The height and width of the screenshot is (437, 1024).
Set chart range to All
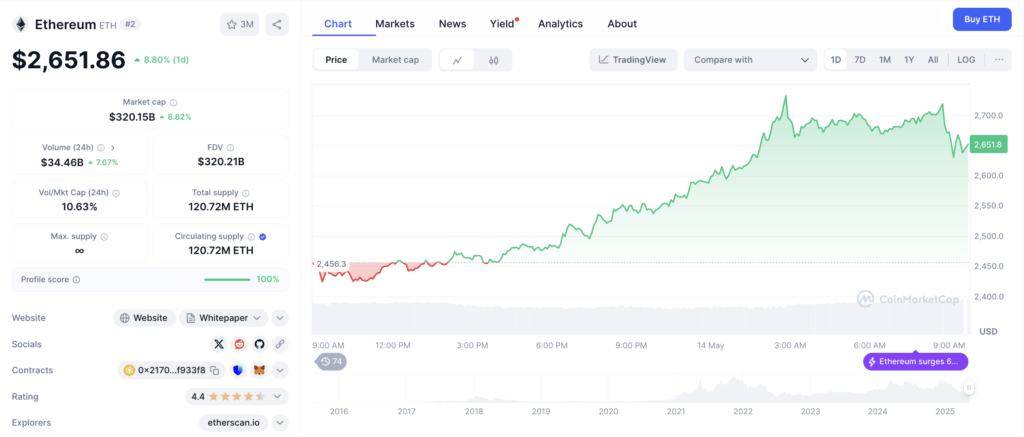coord(933,59)
